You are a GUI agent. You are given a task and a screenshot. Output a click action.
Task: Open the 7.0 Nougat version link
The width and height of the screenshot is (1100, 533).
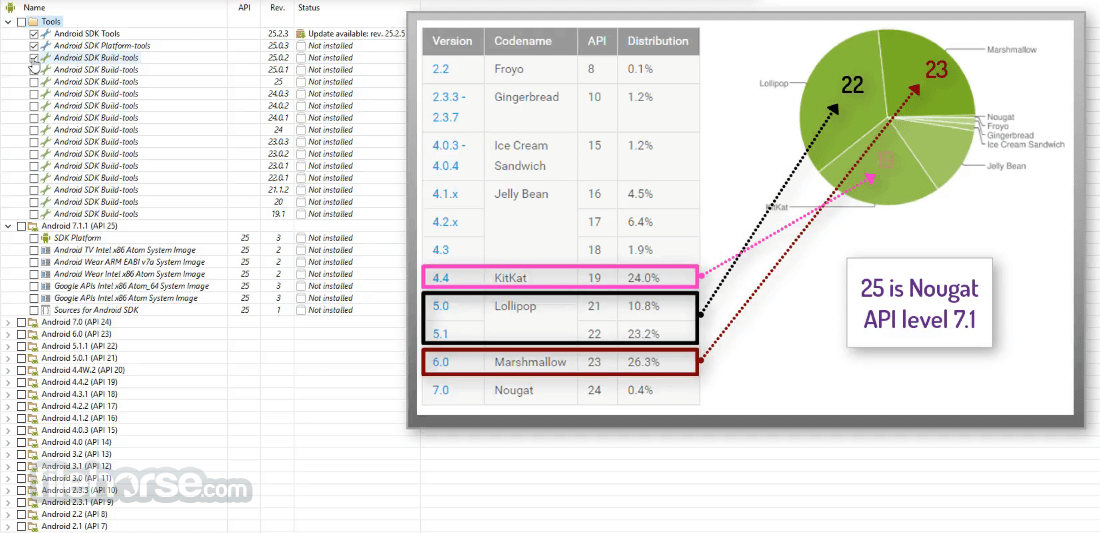pos(441,390)
